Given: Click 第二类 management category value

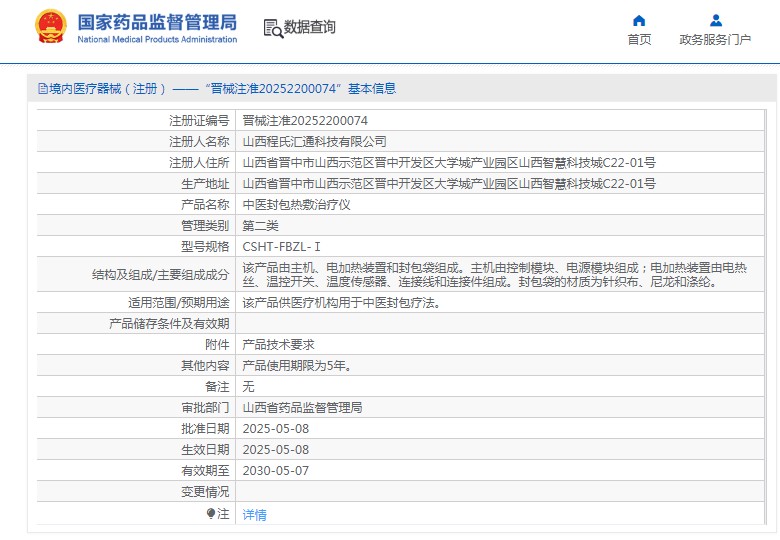Looking at the screenshot, I should click(x=260, y=225).
